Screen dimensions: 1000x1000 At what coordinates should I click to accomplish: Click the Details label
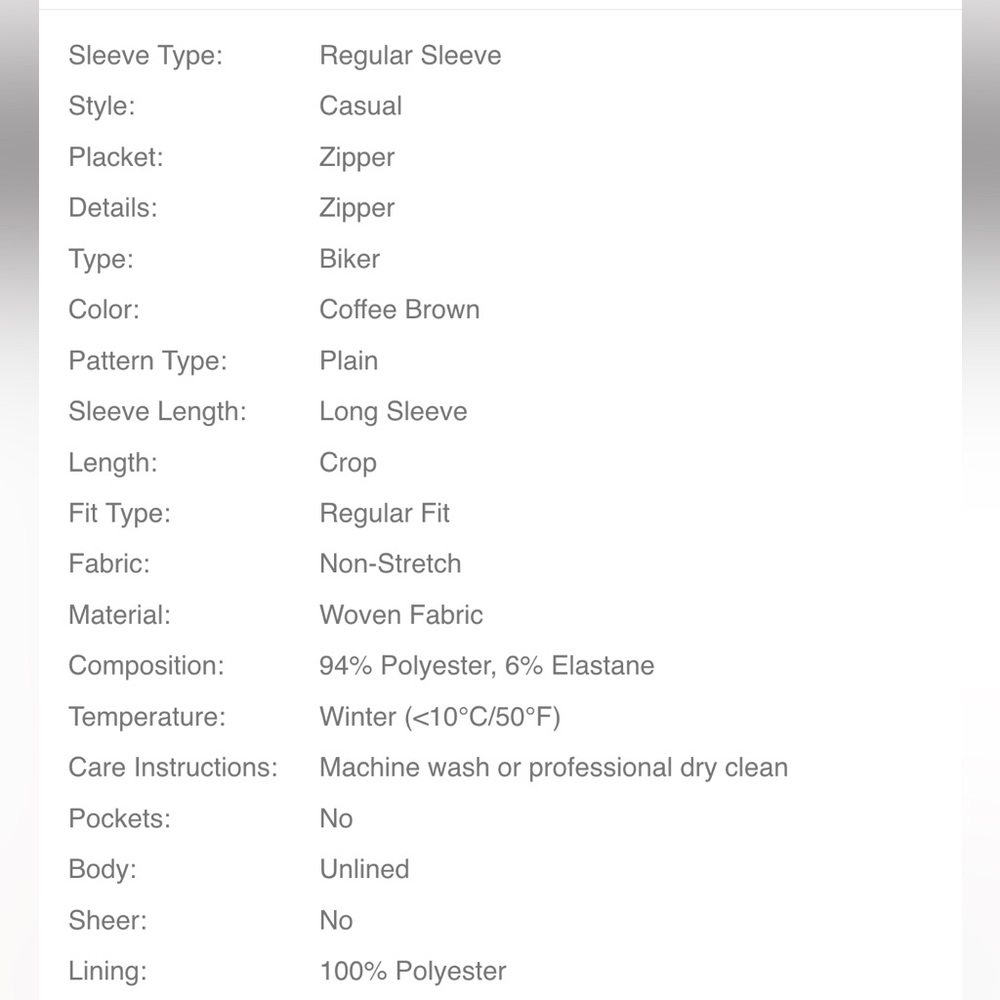tap(113, 208)
